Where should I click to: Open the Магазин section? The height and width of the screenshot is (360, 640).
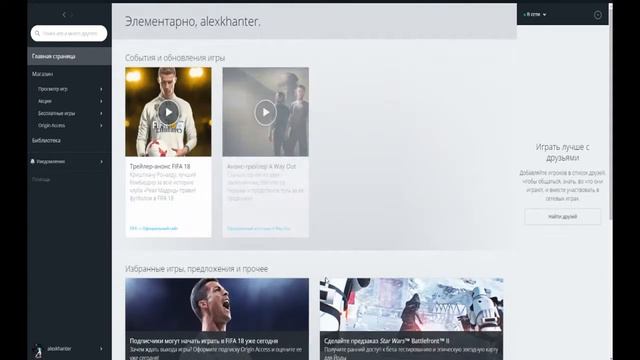(42, 74)
